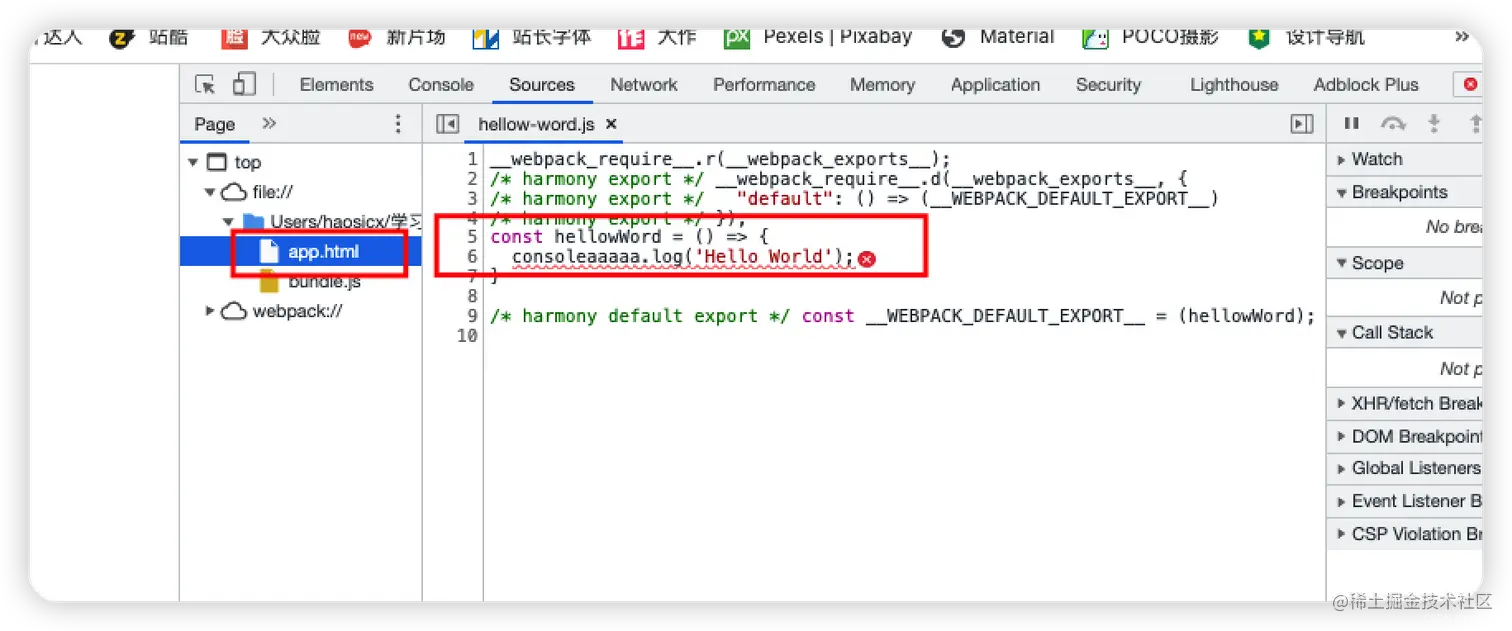
Task: Open the Memory tab
Action: coord(882,85)
